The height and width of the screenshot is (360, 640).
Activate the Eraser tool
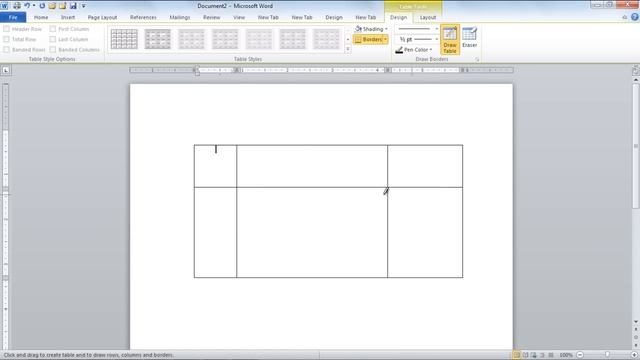click(x=469, y=38)
